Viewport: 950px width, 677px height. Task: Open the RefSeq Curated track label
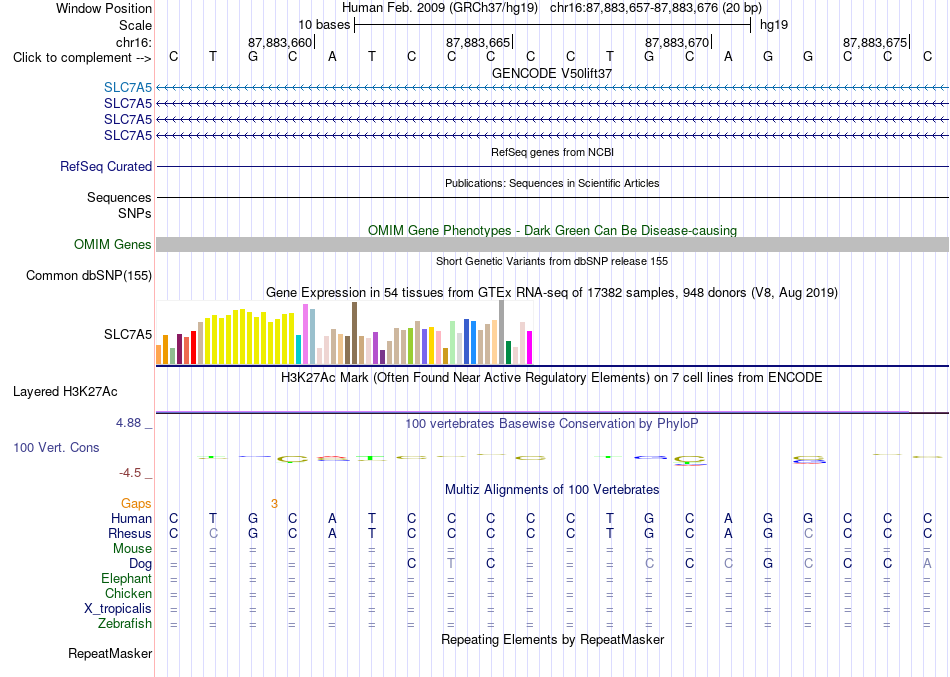pos(106,166)
